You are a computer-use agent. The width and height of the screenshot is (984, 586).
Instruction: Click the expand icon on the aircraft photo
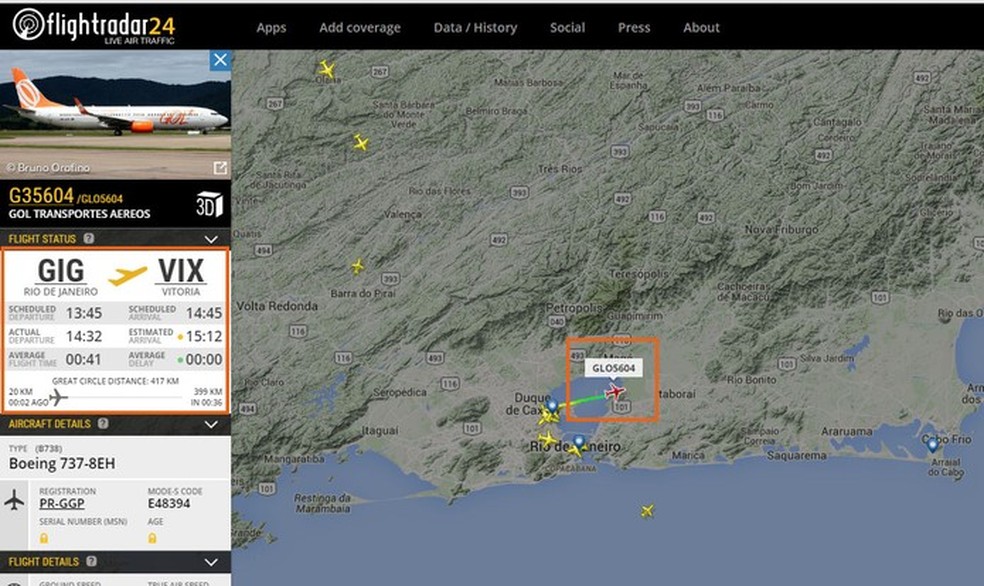click(x=218, y=164)
